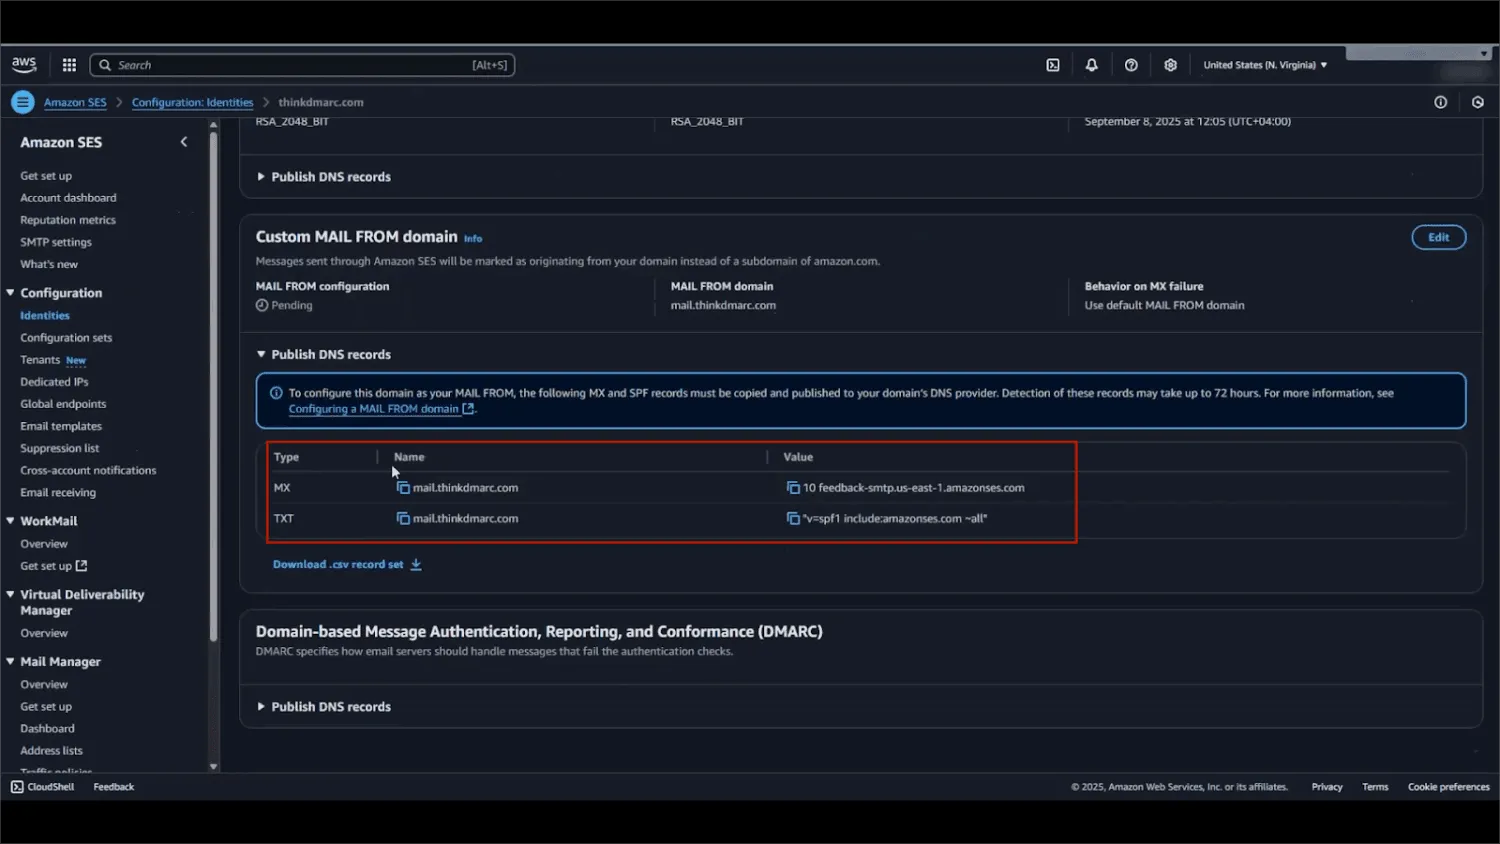The height and width of the screenshot is (844, 1500).
Task: Open Email receiving
Action: tap(58, 492)
